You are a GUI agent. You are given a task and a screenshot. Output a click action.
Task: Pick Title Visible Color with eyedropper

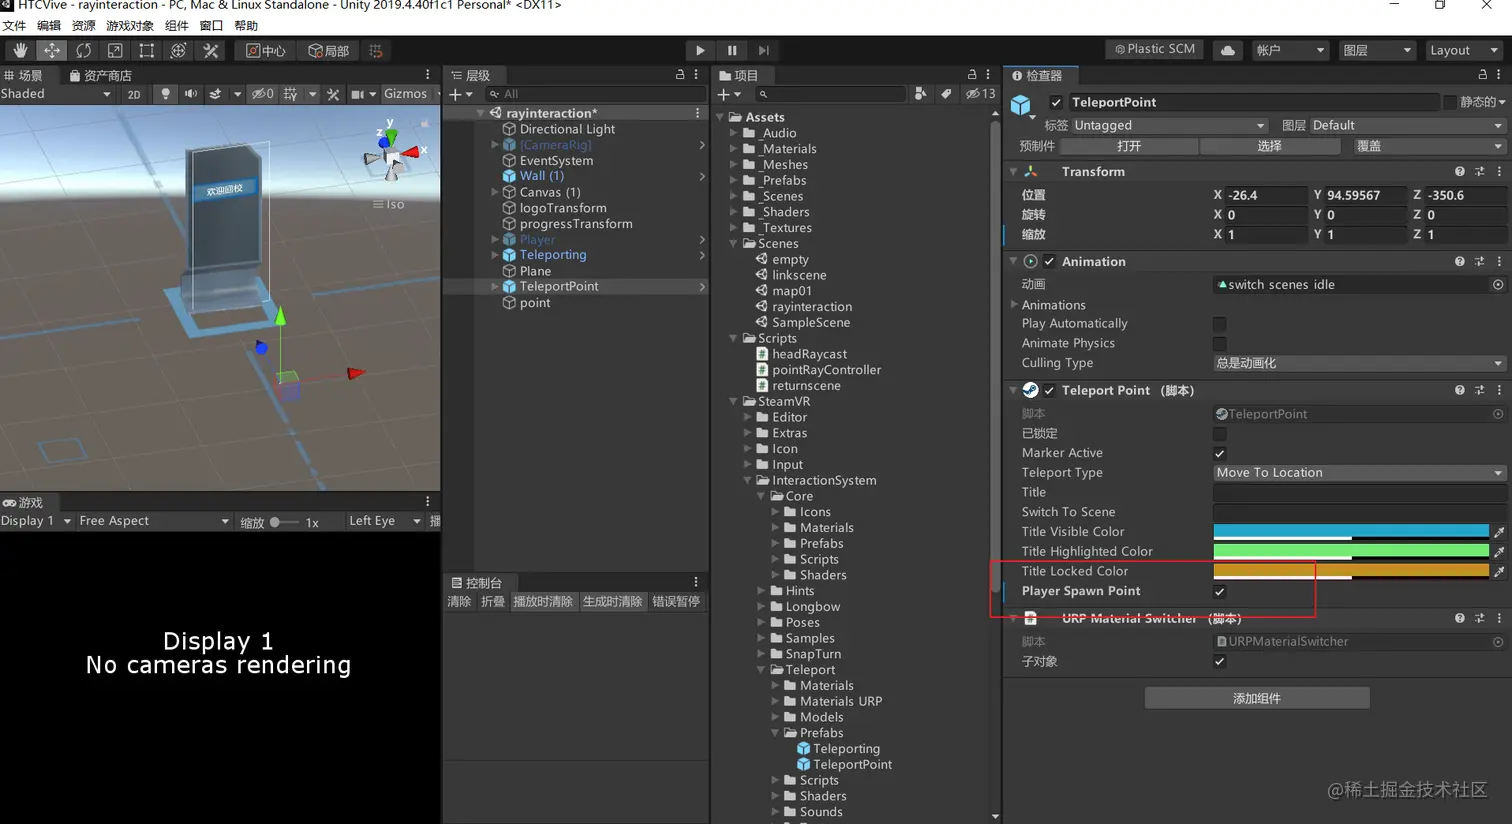pos(1499,532)
